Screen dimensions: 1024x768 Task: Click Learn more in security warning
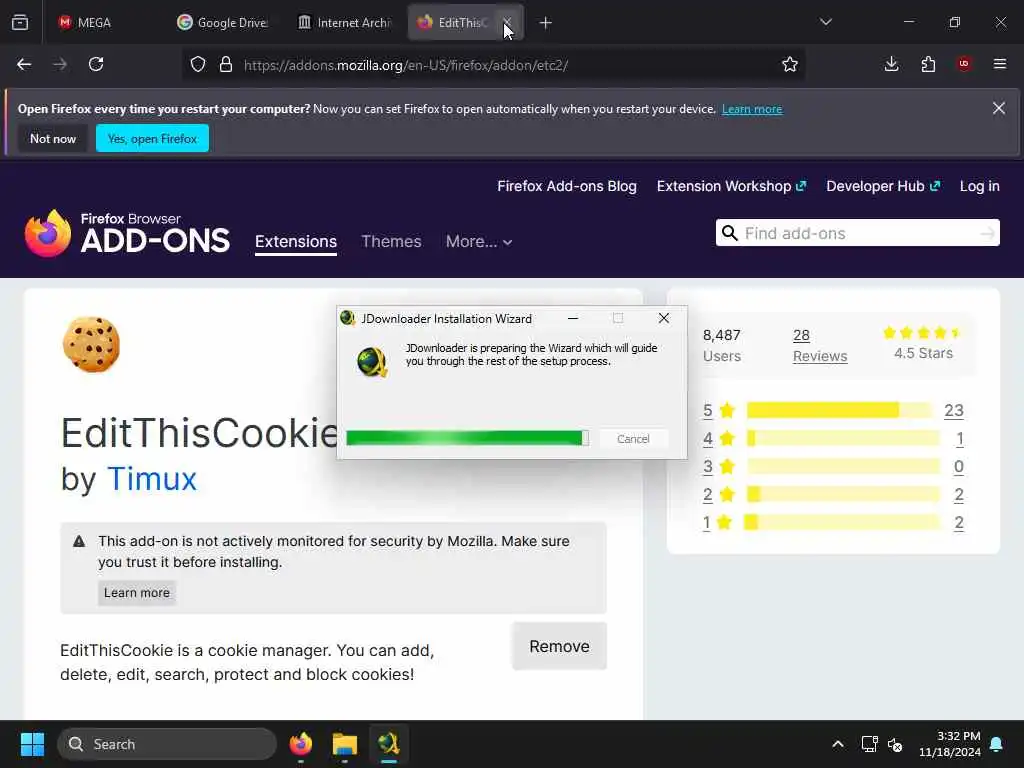click(136, 593)
